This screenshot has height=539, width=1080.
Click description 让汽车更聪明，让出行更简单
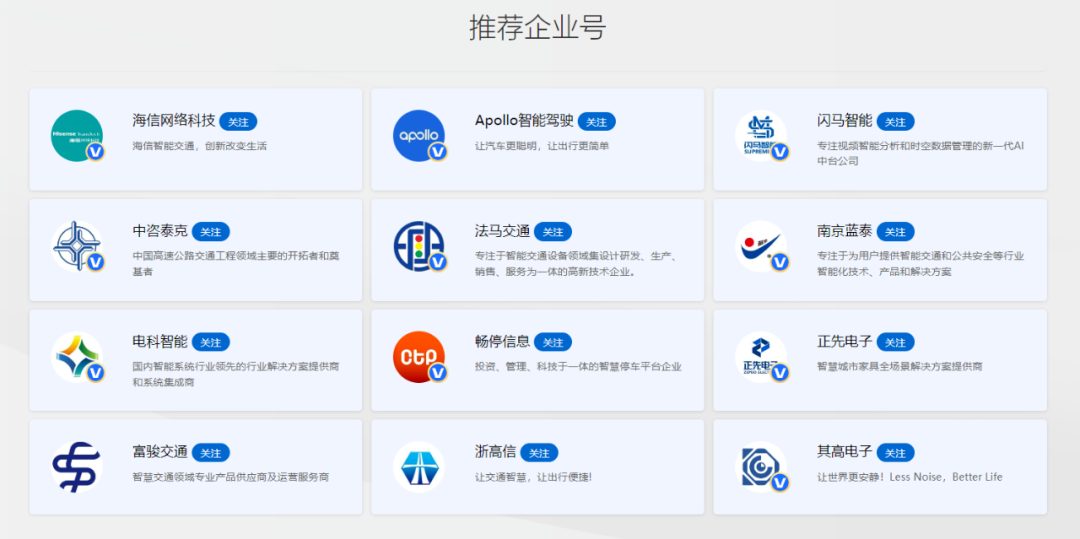click(542, 146)
